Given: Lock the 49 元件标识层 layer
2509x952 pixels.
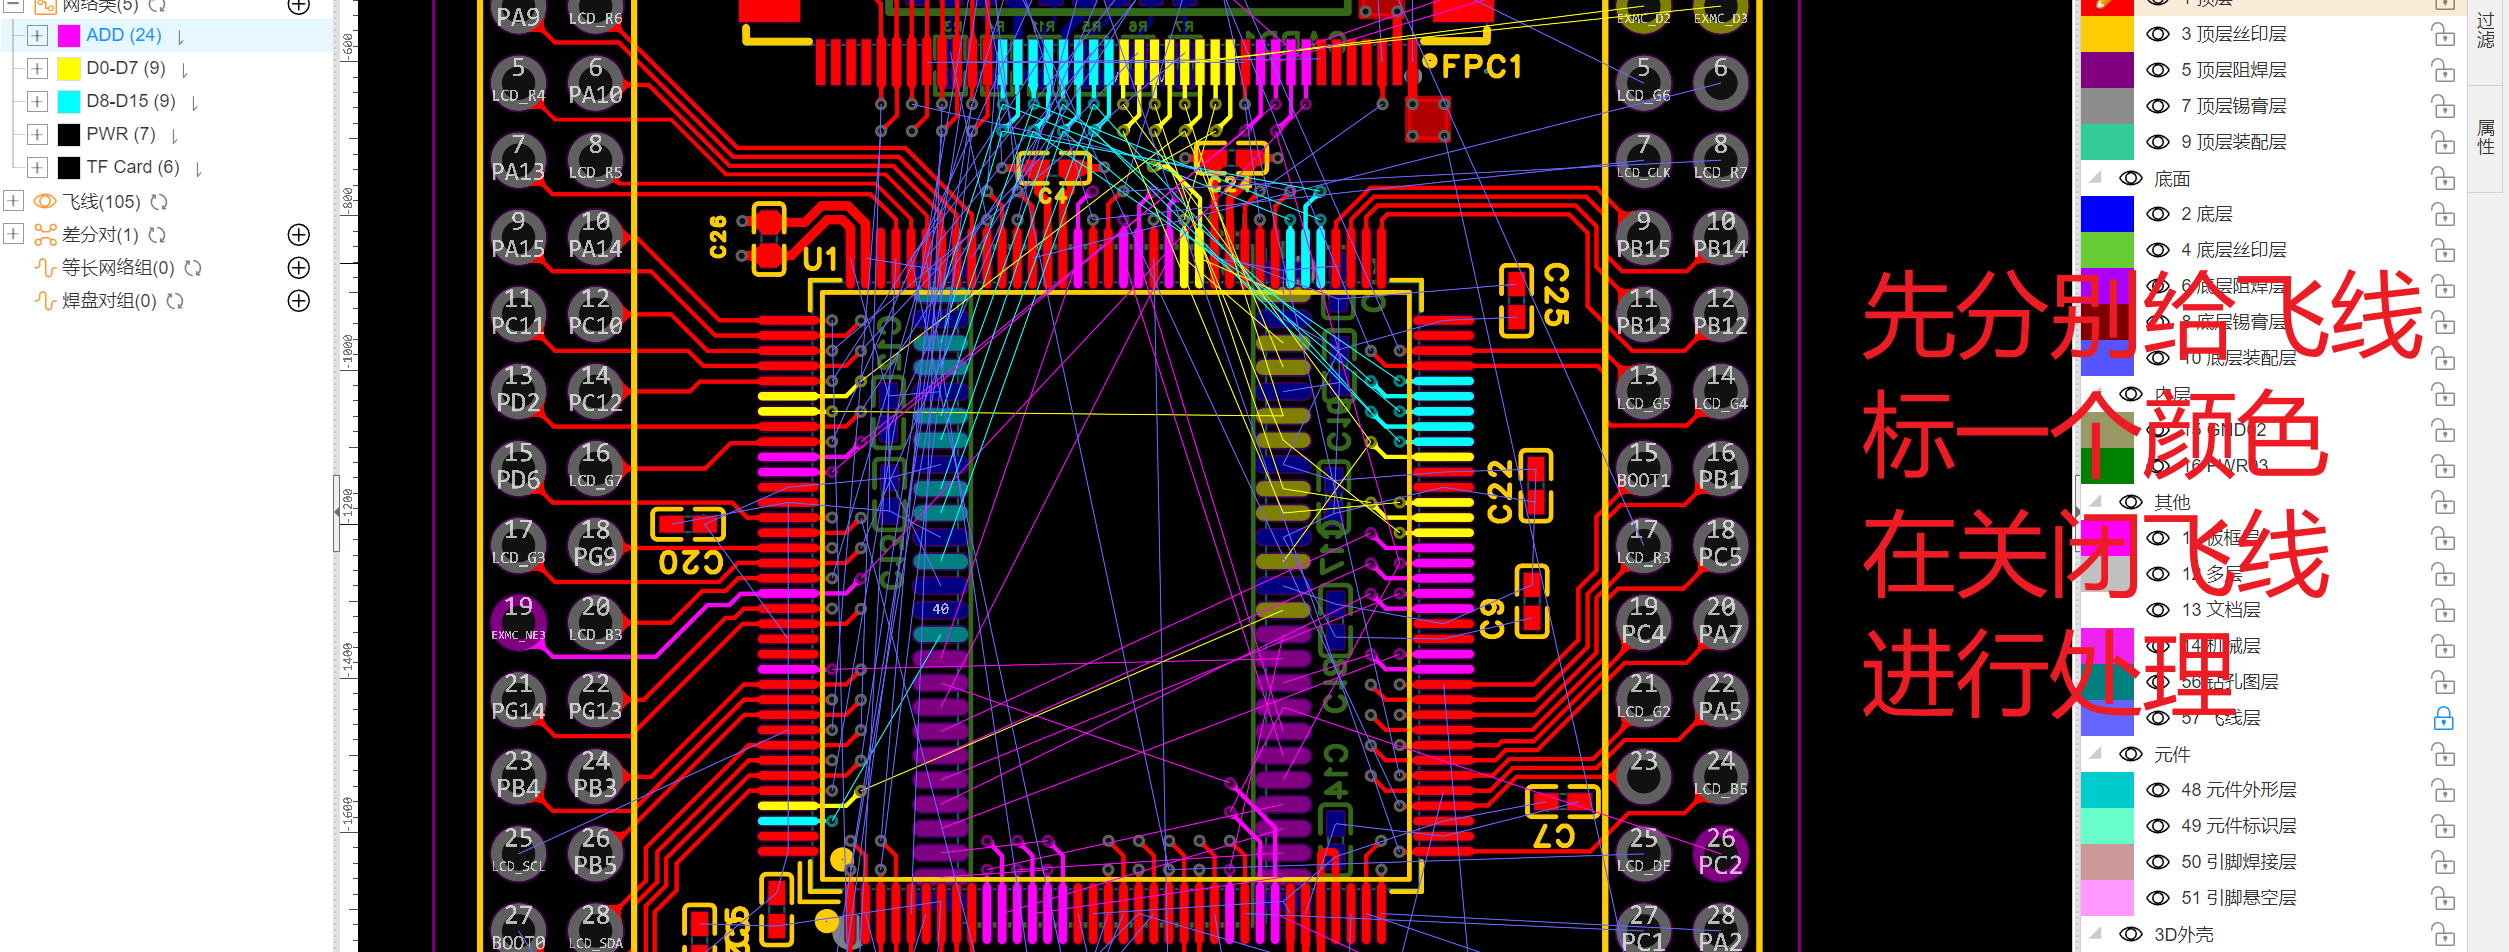Looking at the screenshot, I should pyautogui.click(x=2443, y=826).
